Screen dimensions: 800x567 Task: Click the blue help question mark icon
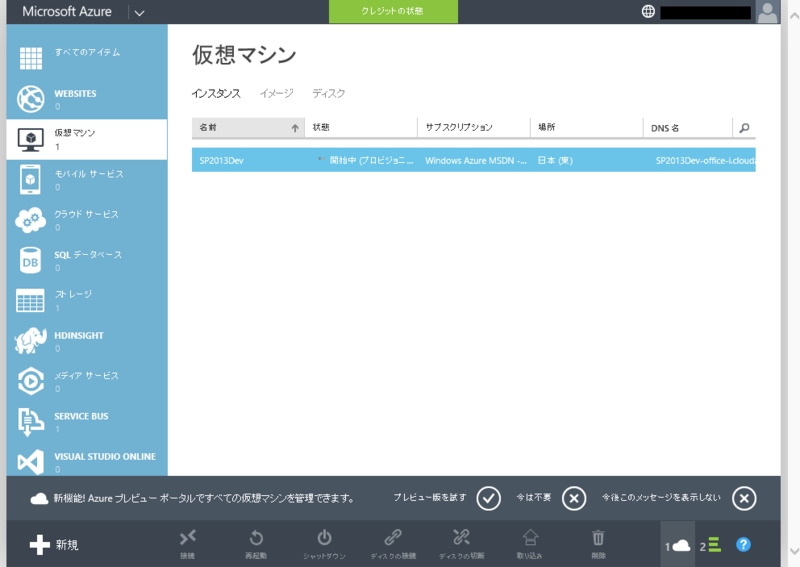(743, 545)
